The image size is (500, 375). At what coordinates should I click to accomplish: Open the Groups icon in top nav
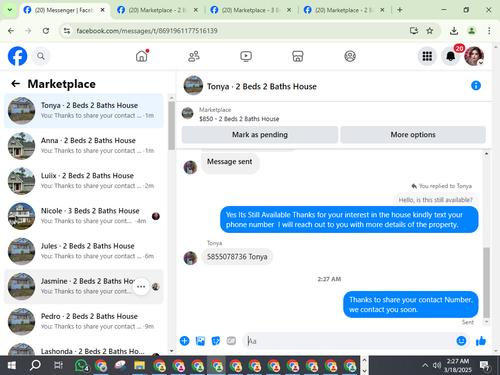[x=350, y=56]
